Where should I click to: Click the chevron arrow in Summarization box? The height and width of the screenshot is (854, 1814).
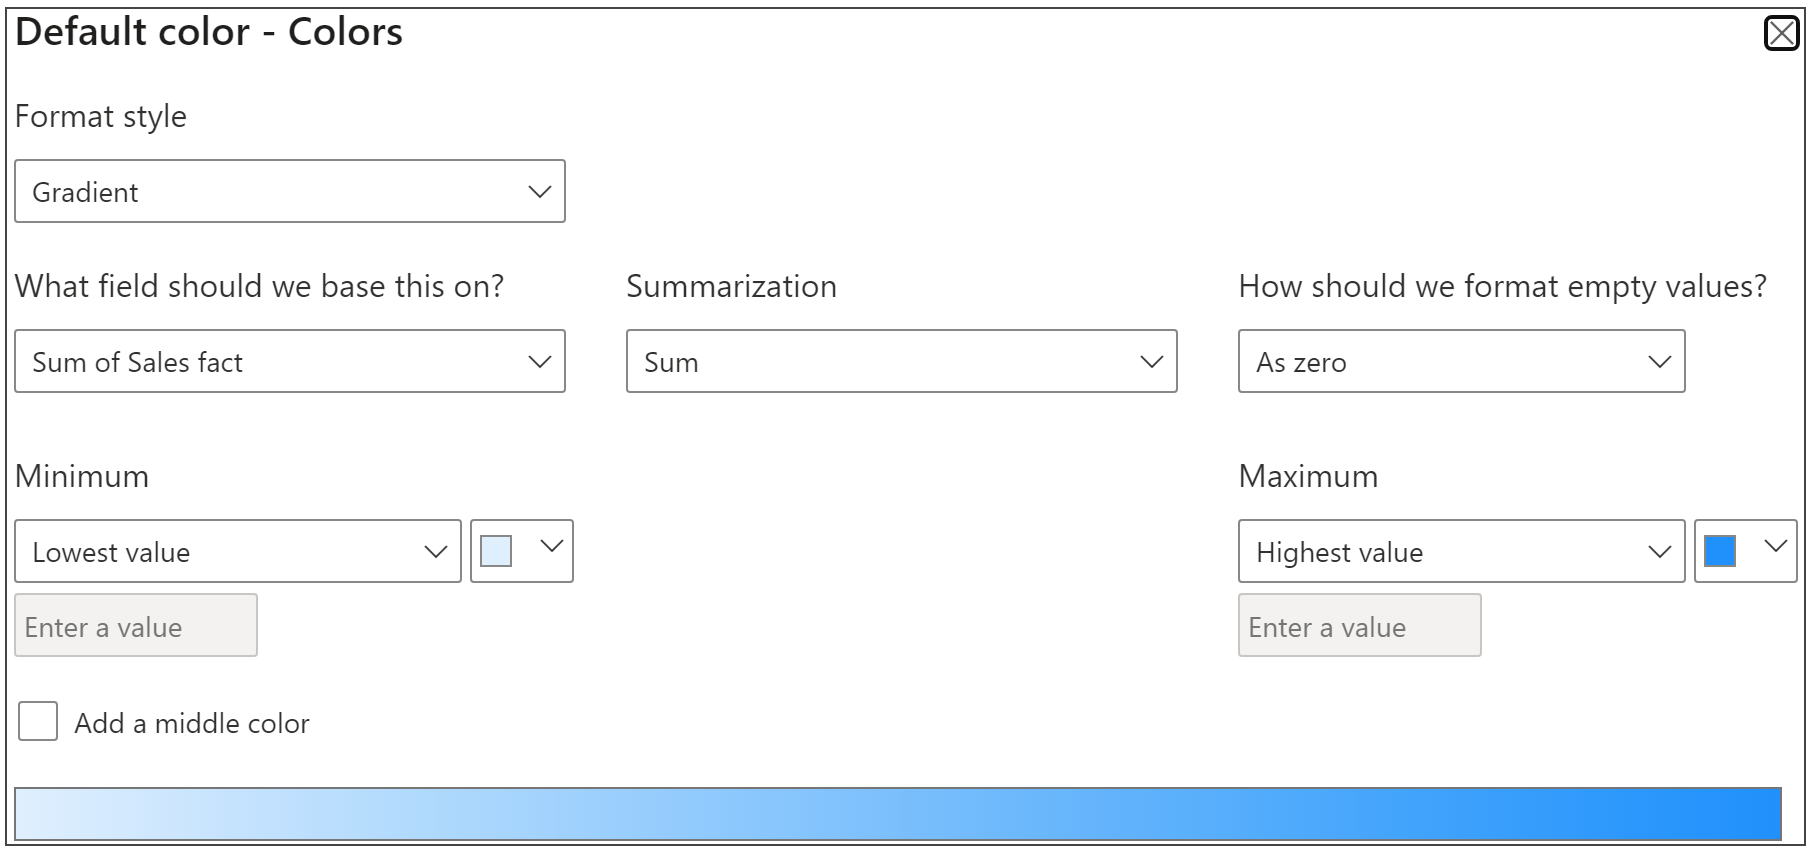pyautogui.click(x=1151, y=361)
